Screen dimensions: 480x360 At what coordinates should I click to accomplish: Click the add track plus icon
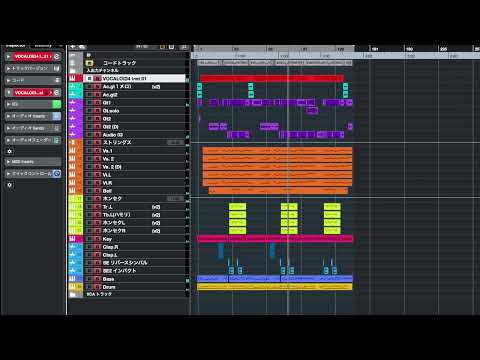click(x=73, y=47)
